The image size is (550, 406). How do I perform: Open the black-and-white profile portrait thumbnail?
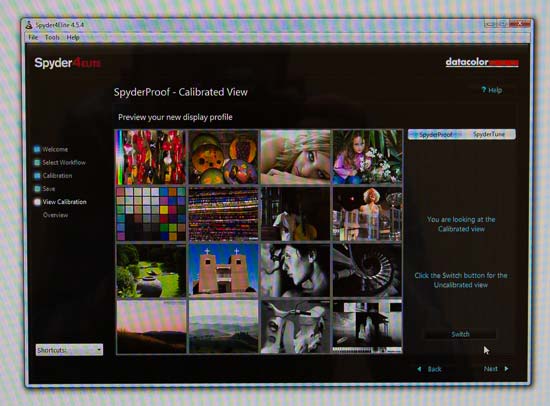tap(295, 271)
